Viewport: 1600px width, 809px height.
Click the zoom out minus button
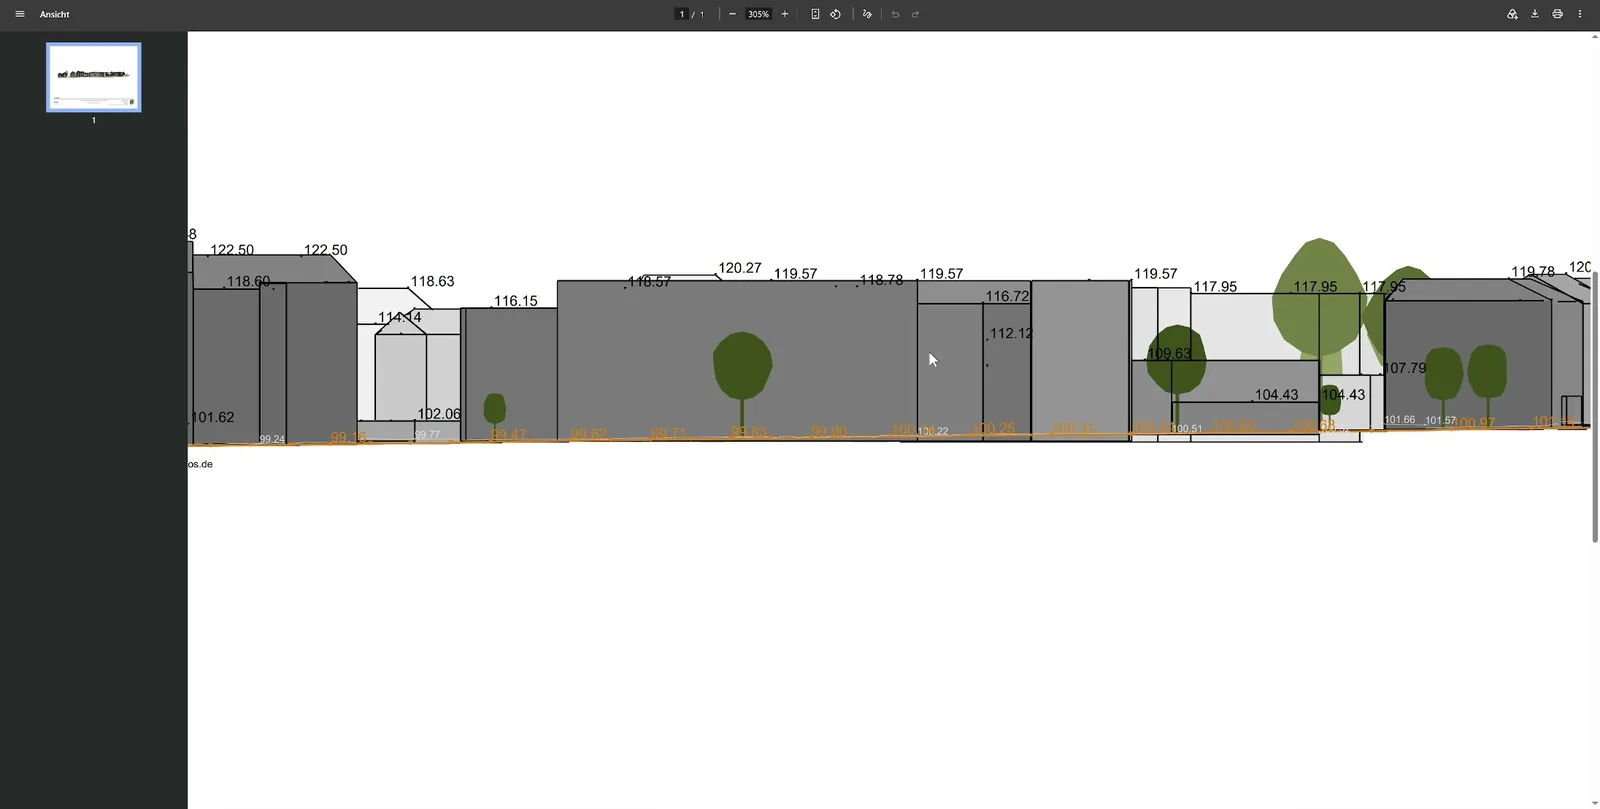coord(732,14)
